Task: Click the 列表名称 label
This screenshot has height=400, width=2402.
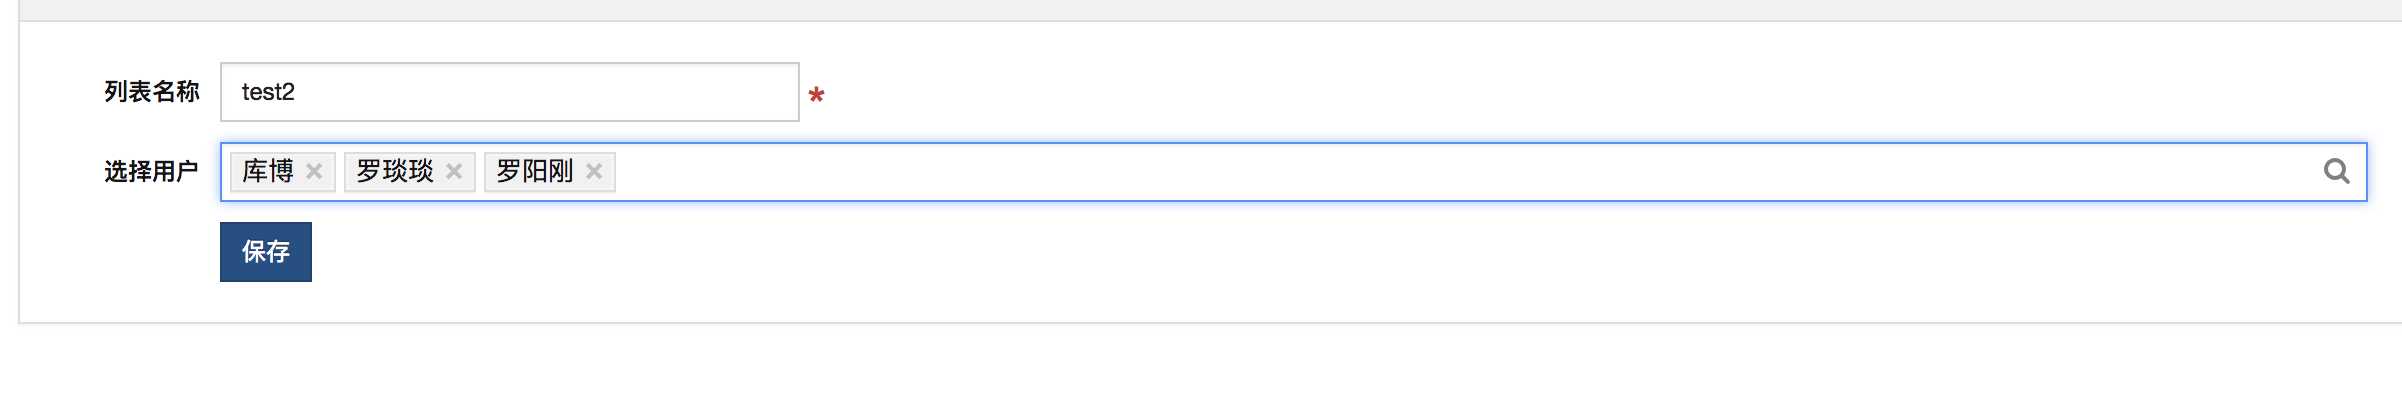Action: click(x=152, y=92)
